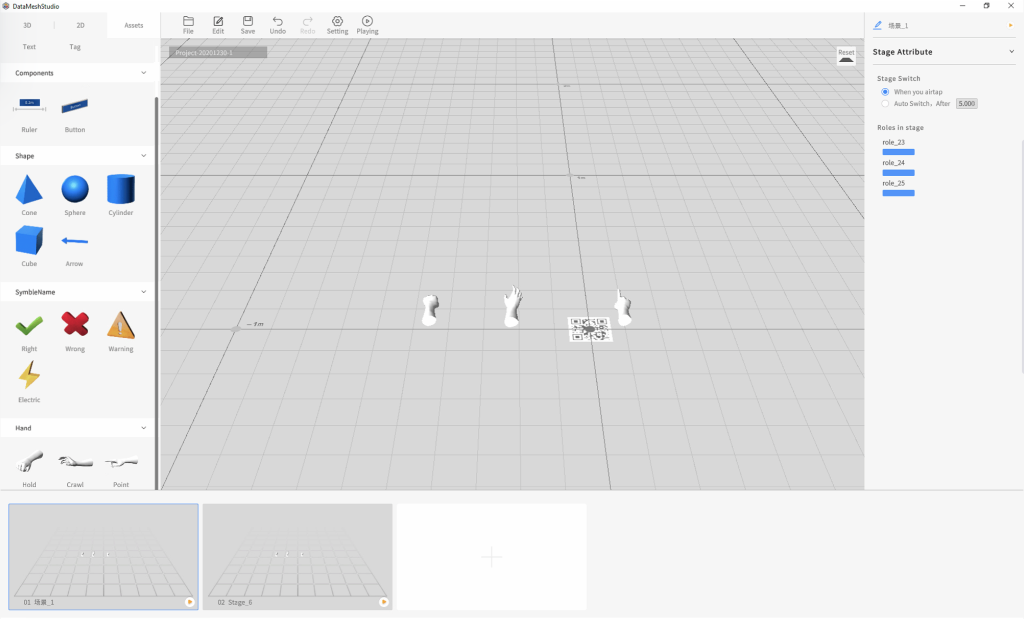
Task: Select 'Auto Switch, After' radio option
Action: click(x=885, y=104)
